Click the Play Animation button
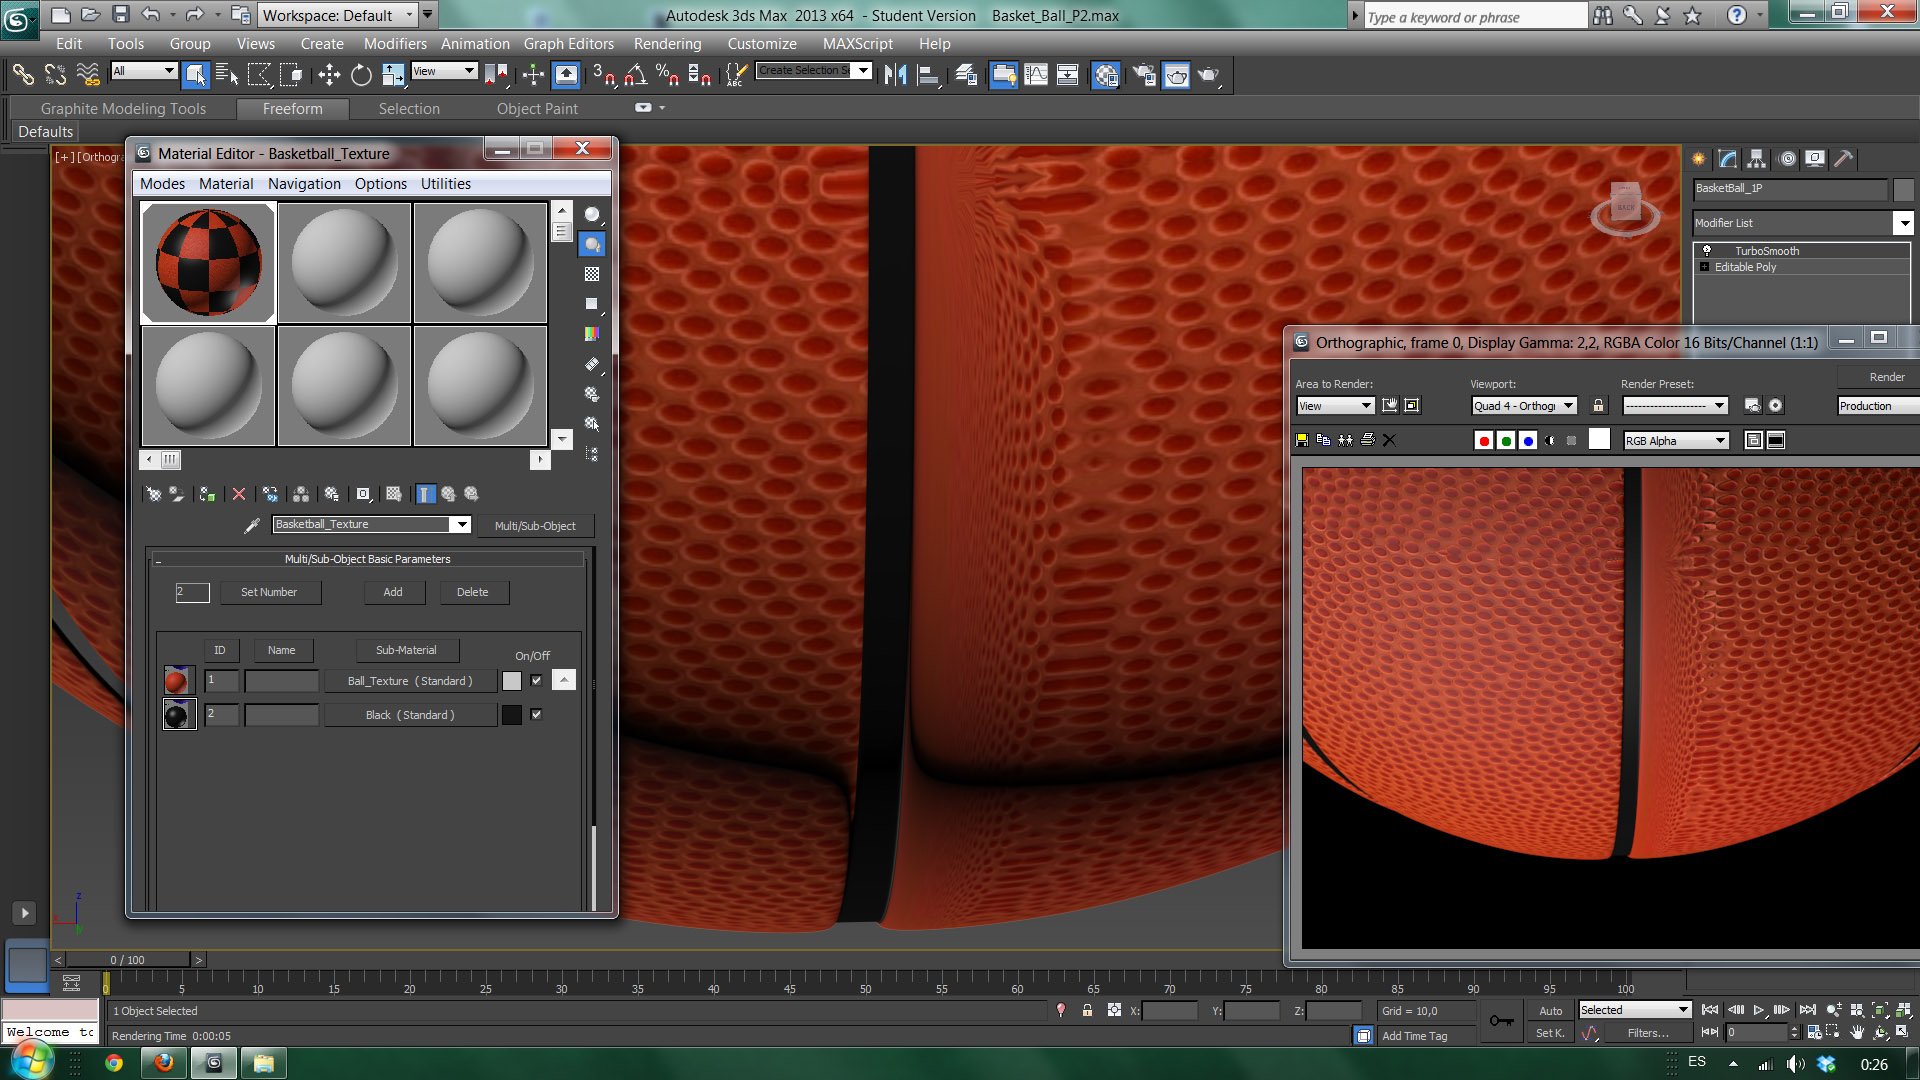Viewport: 1920px width, 1080px height. 1758,1010
